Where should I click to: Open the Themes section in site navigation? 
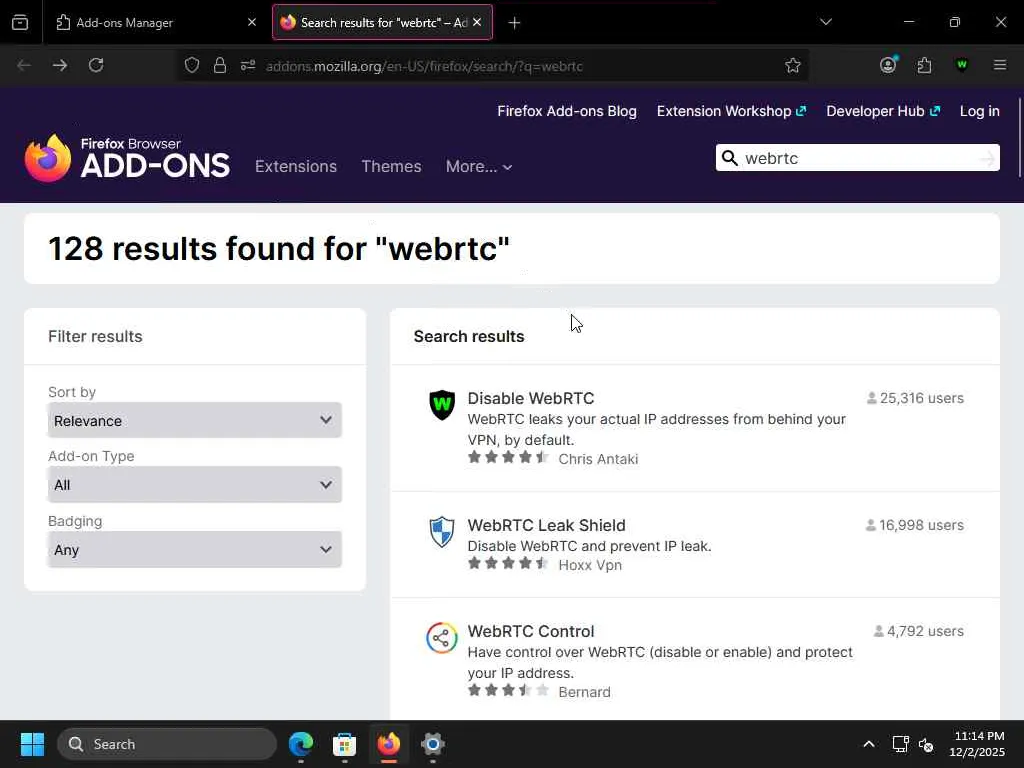(391, 167)
